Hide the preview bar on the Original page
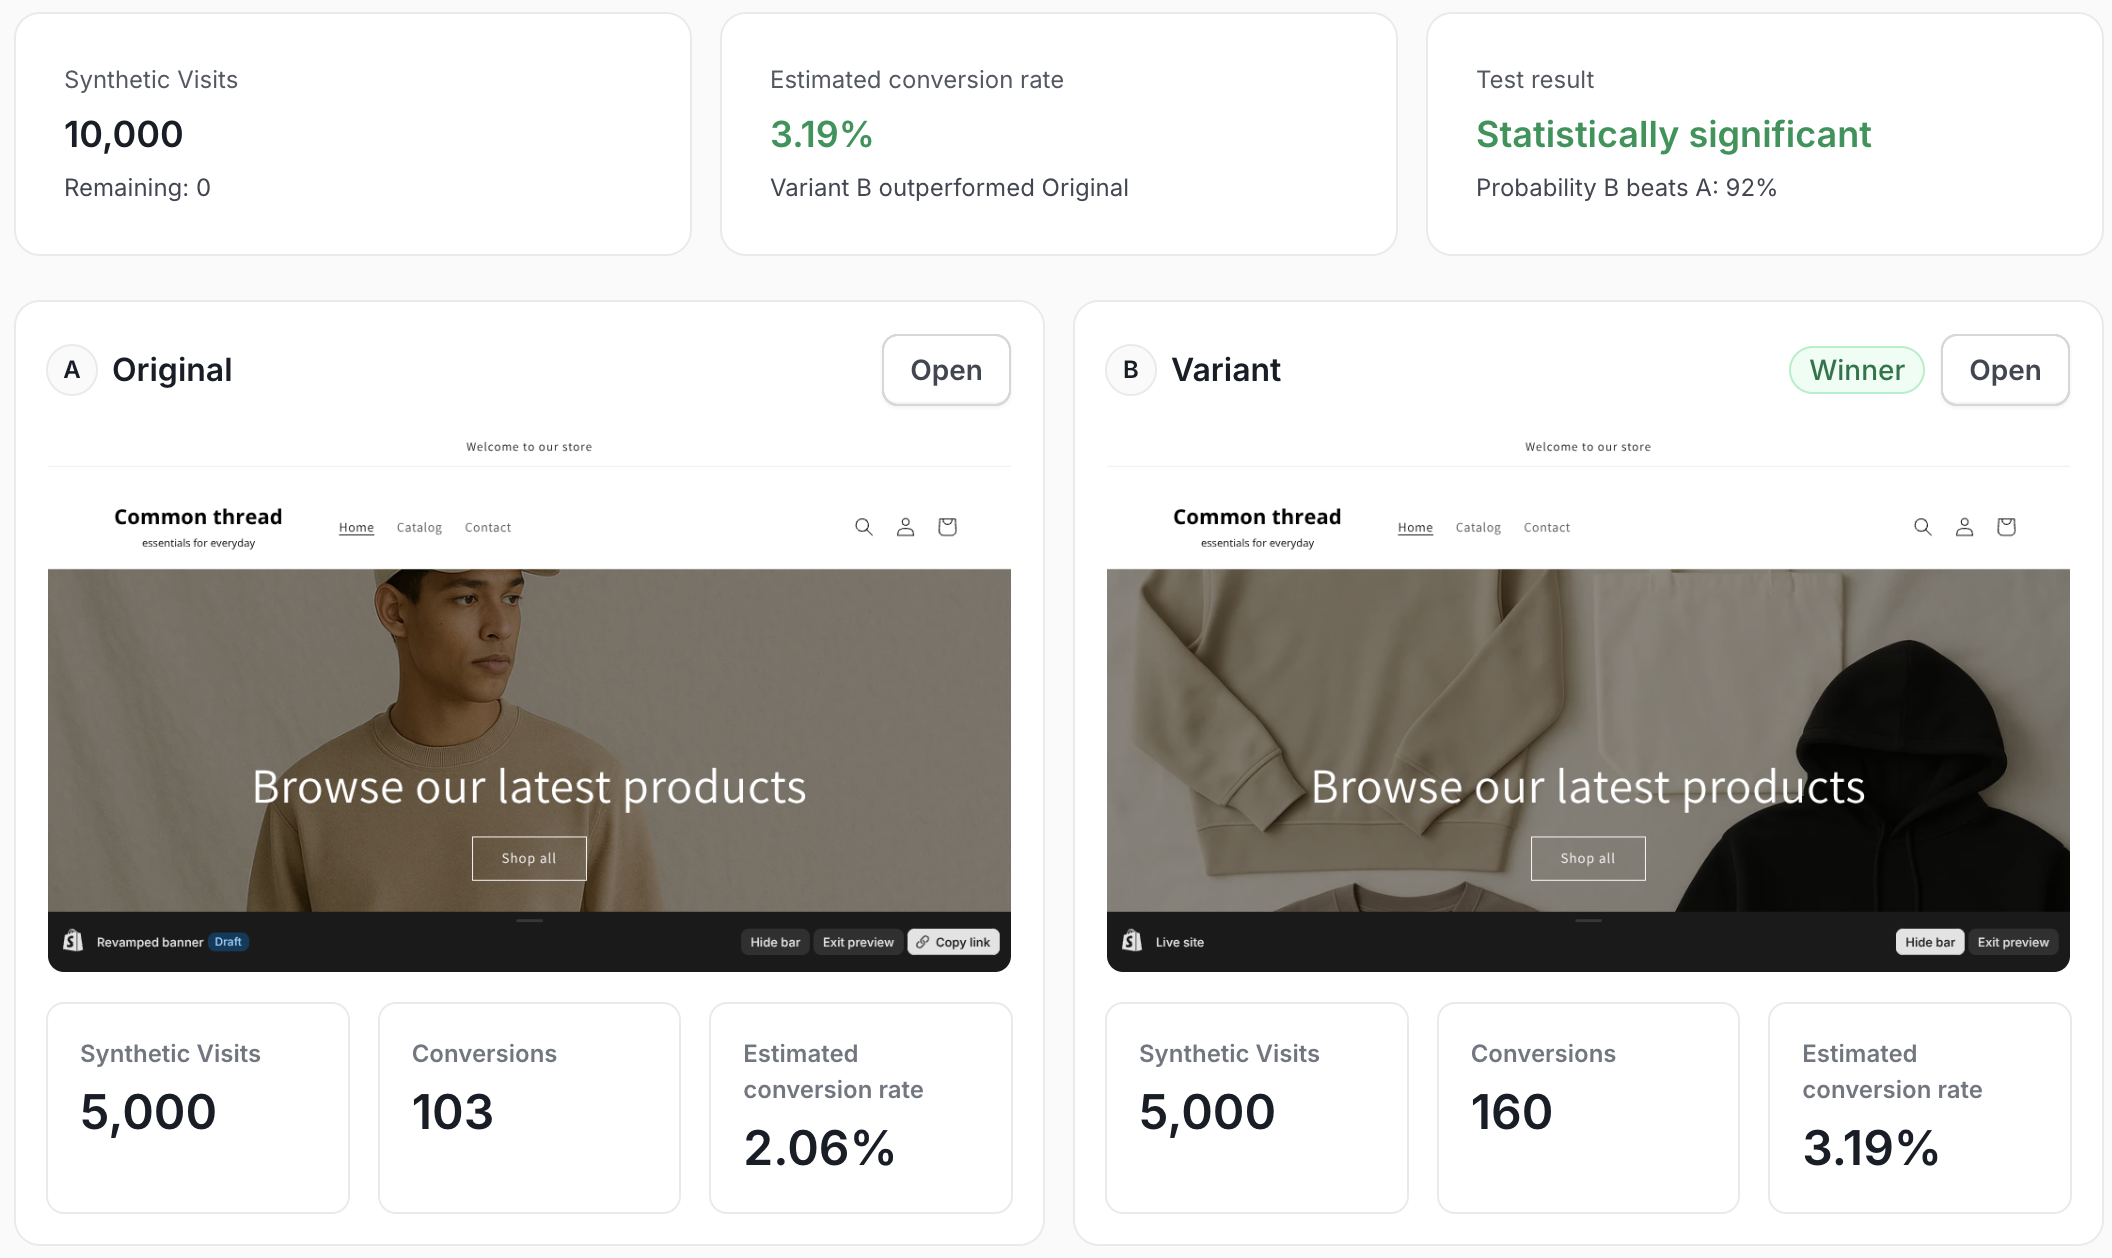The width and height of the screenshot is (2112, 1258). (774, 941)
